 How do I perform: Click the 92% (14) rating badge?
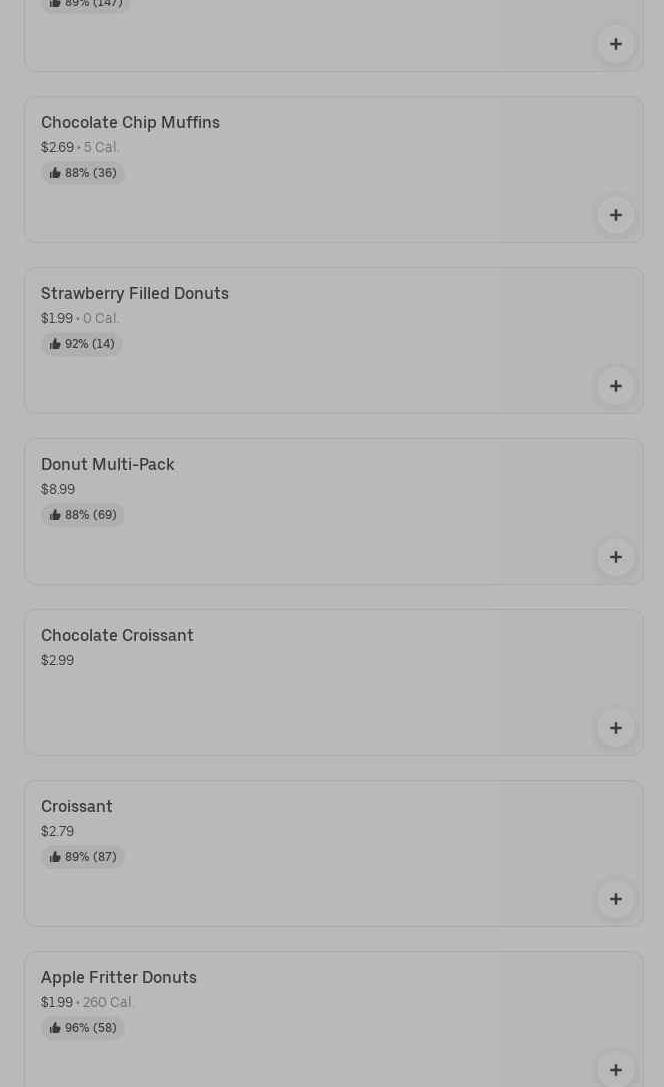[82, 344]
